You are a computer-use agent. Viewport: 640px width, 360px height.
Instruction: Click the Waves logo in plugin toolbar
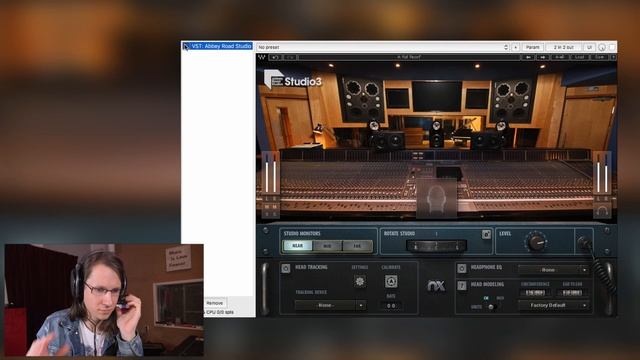pyautogui.click(x=262, y=58)
